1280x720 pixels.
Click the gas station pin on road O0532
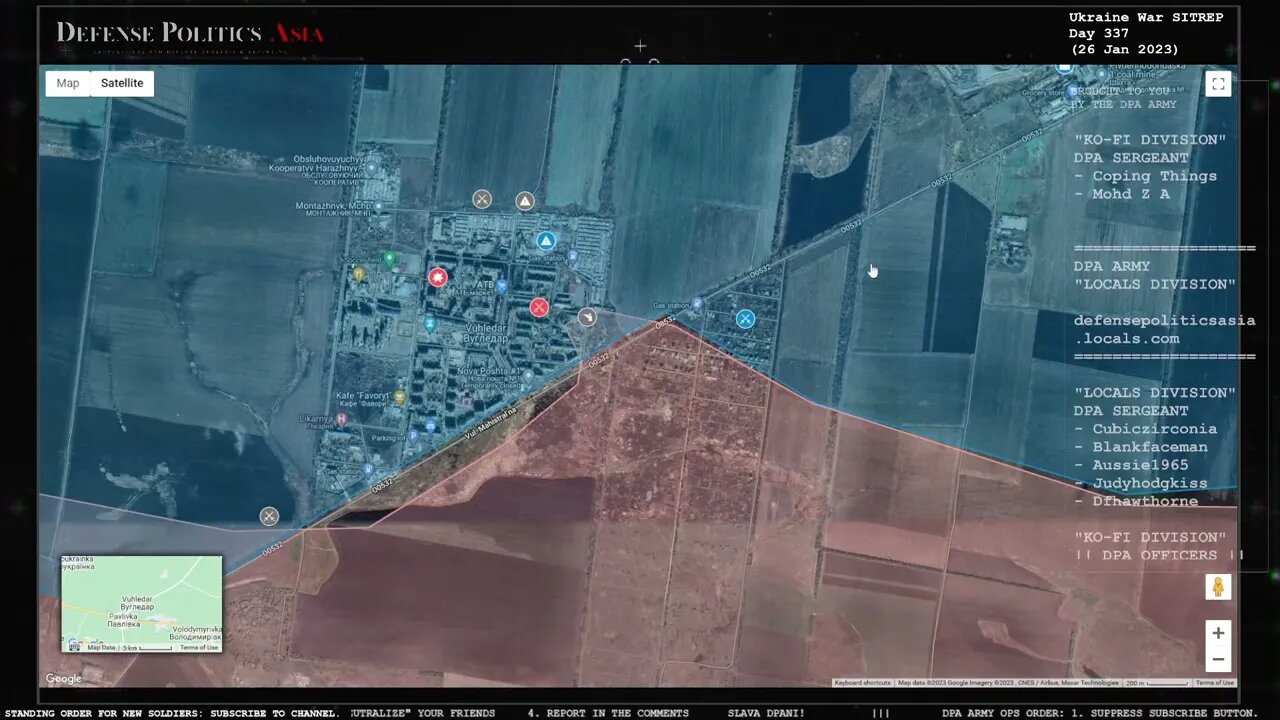(698, 303)
